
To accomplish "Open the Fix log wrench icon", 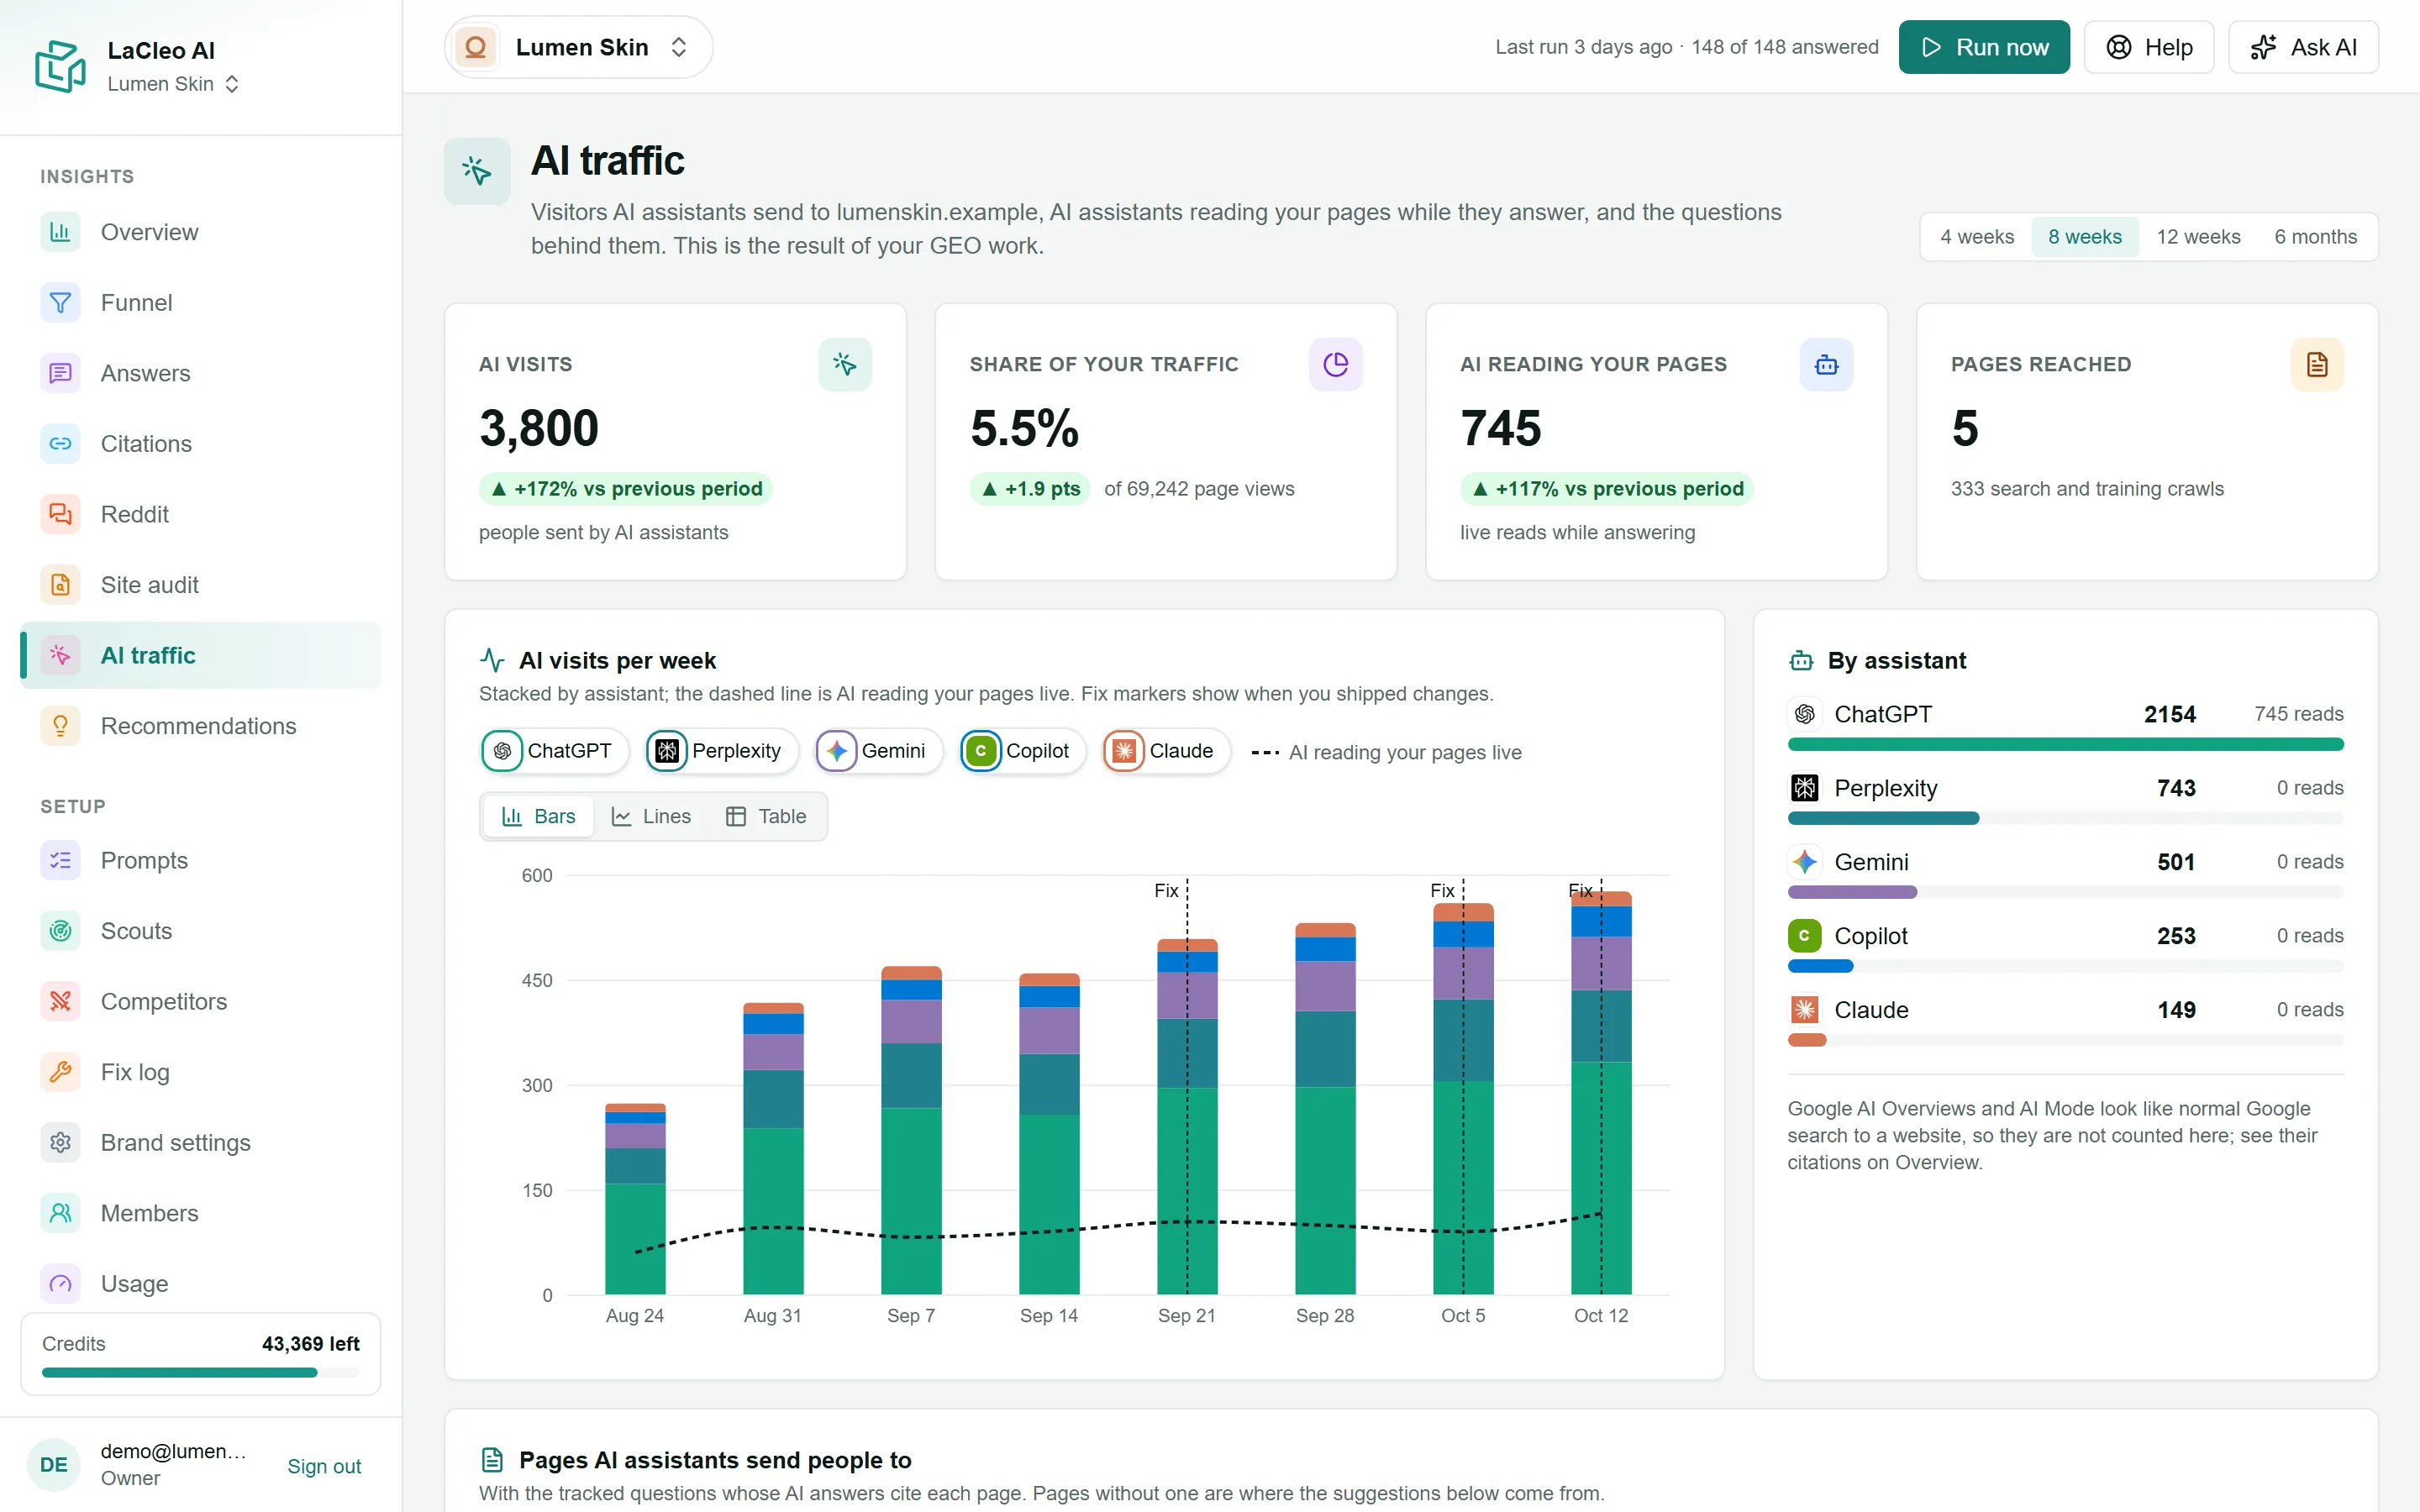I will [x=60, y=1072].
